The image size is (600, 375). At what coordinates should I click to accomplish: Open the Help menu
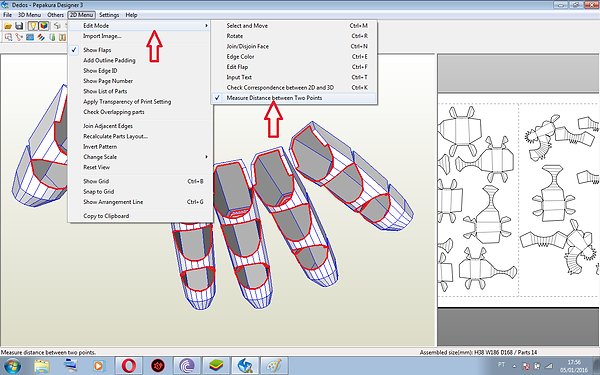(131, 15)
